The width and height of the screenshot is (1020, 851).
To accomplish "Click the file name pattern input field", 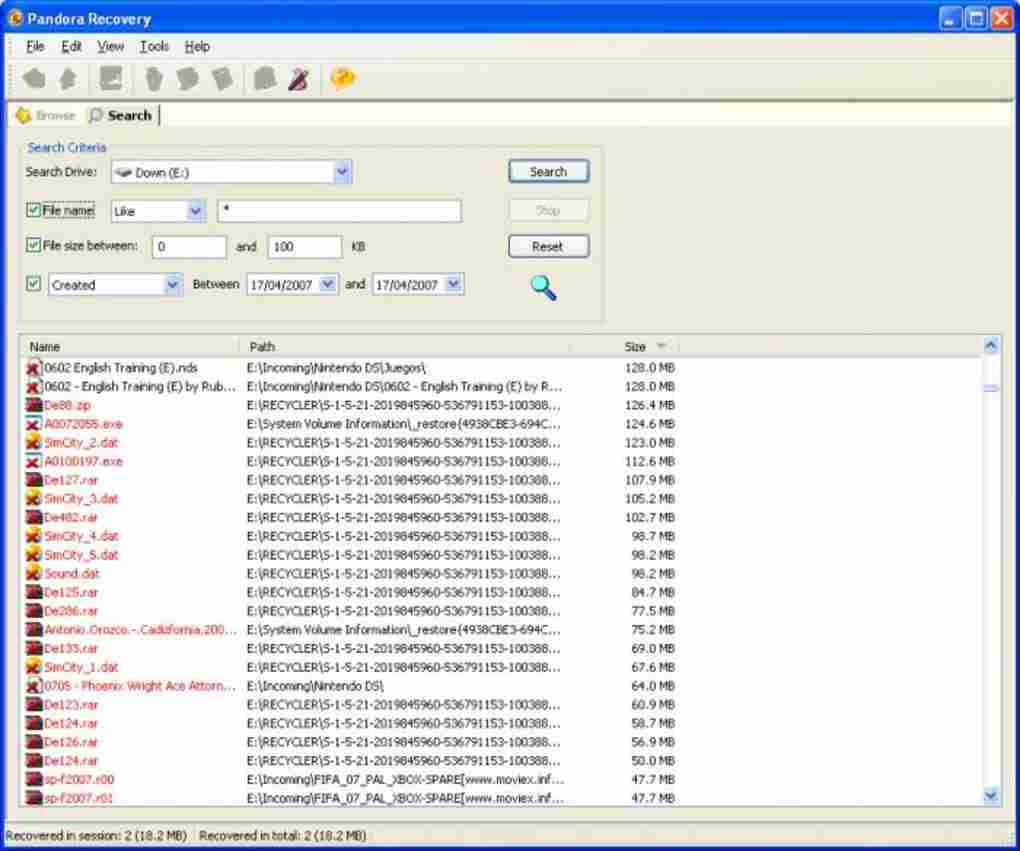I will tap(340, 211).
